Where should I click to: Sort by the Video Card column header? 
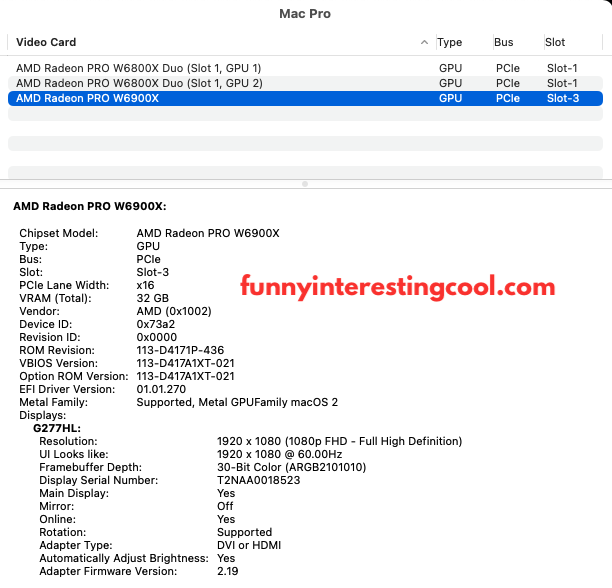click(x=46, y=42)
